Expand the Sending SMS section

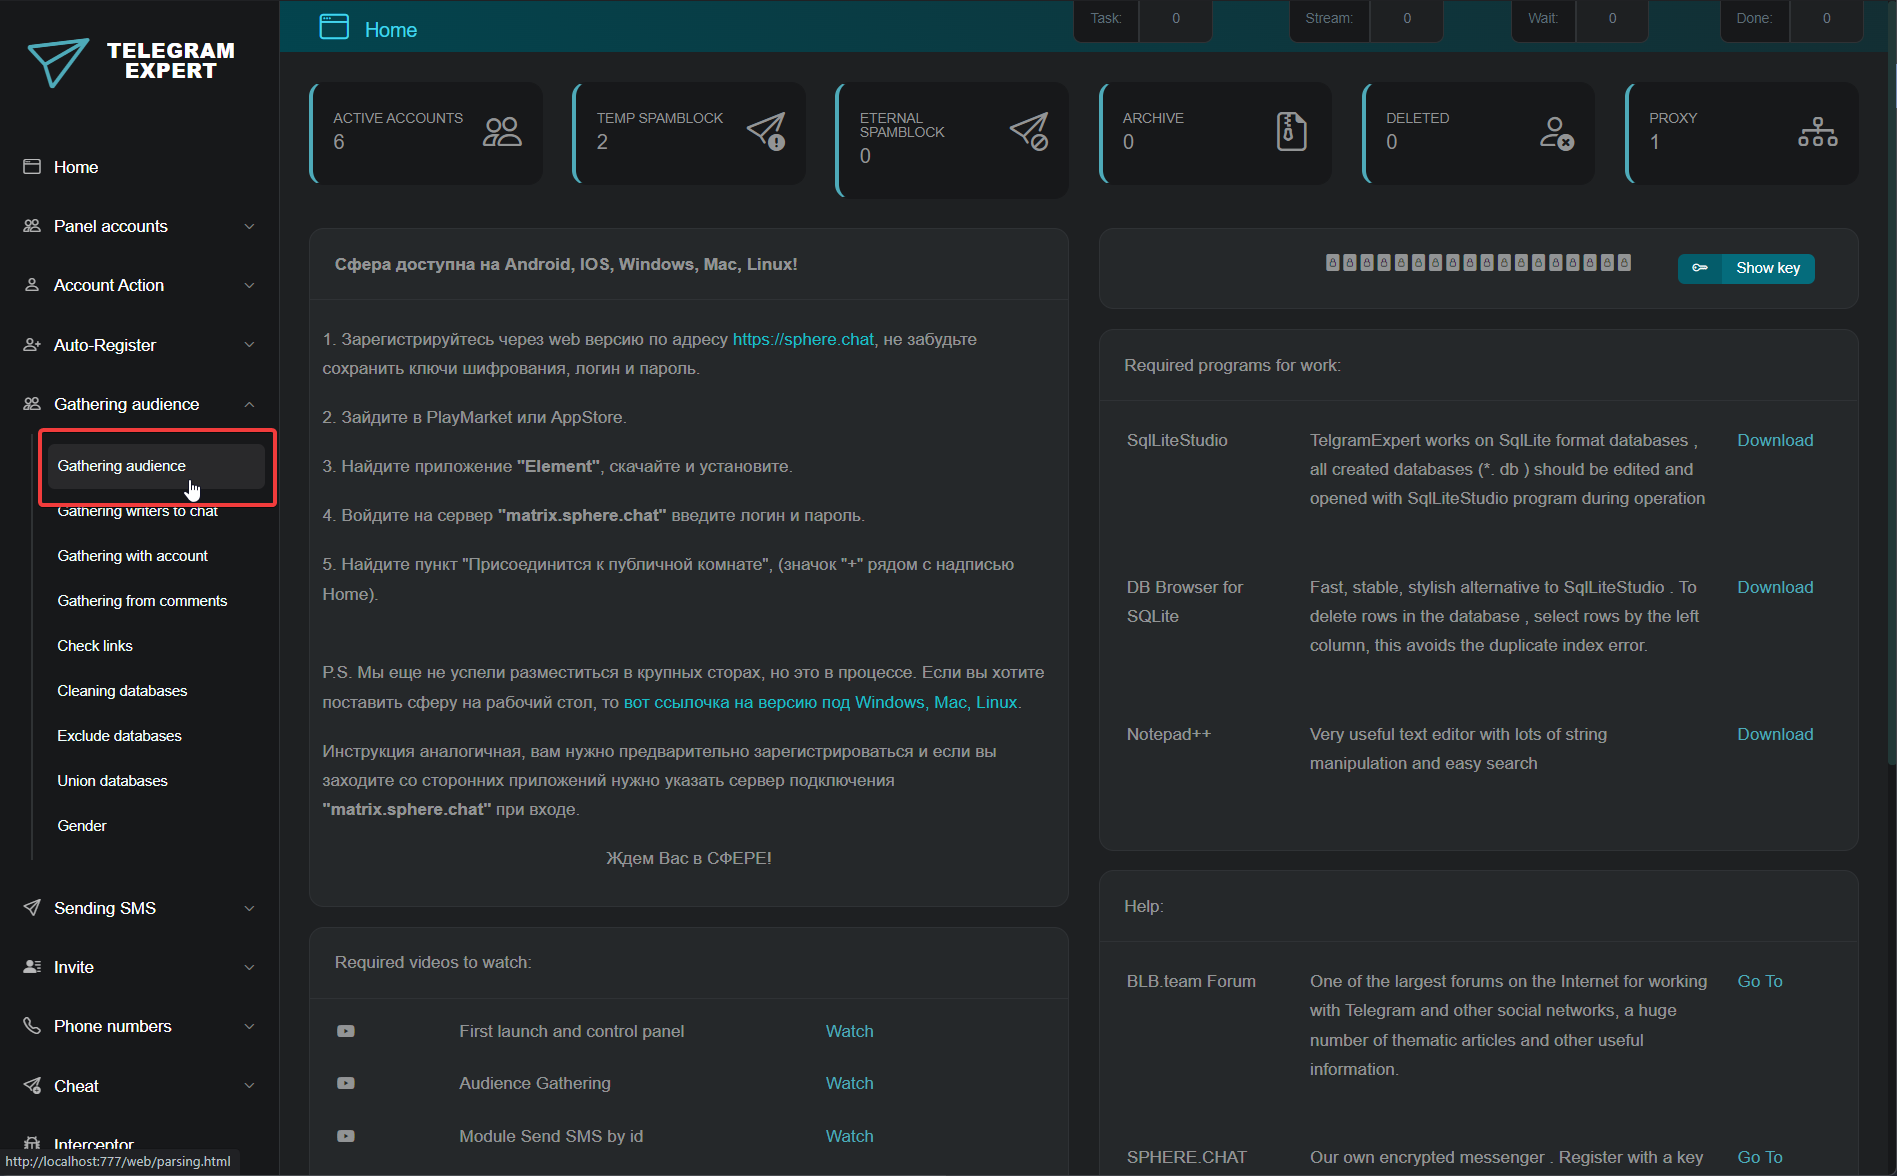(x=139, y=908)
